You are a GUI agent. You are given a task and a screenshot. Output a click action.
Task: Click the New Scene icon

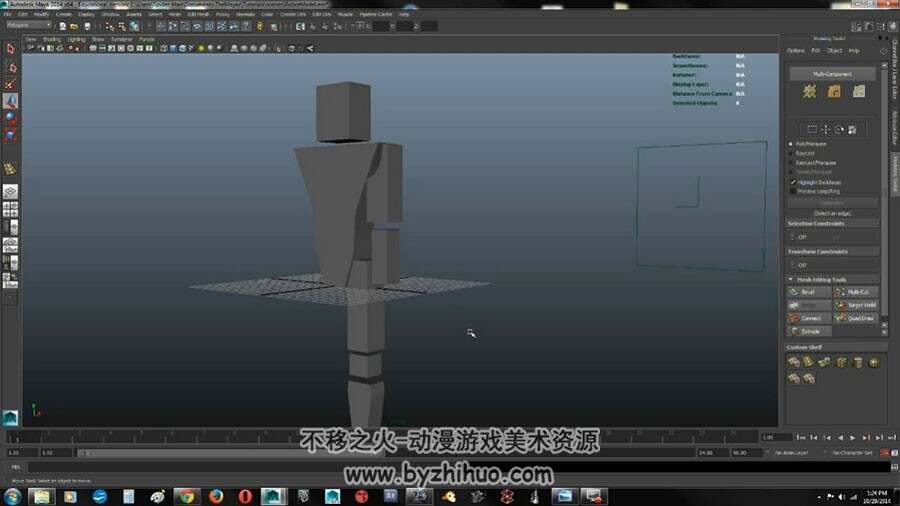[62, 26]
